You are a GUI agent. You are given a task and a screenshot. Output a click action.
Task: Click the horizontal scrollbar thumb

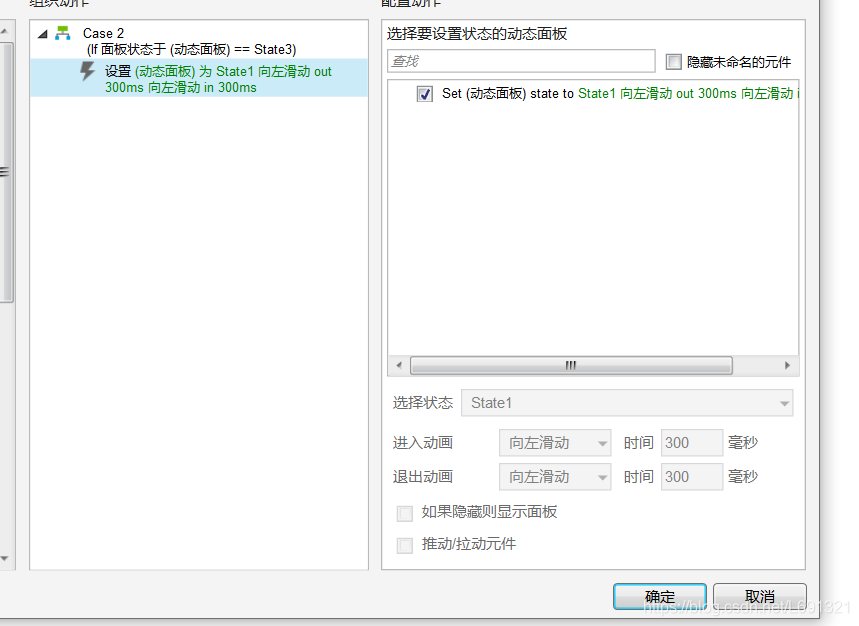(x=571, y=365)
